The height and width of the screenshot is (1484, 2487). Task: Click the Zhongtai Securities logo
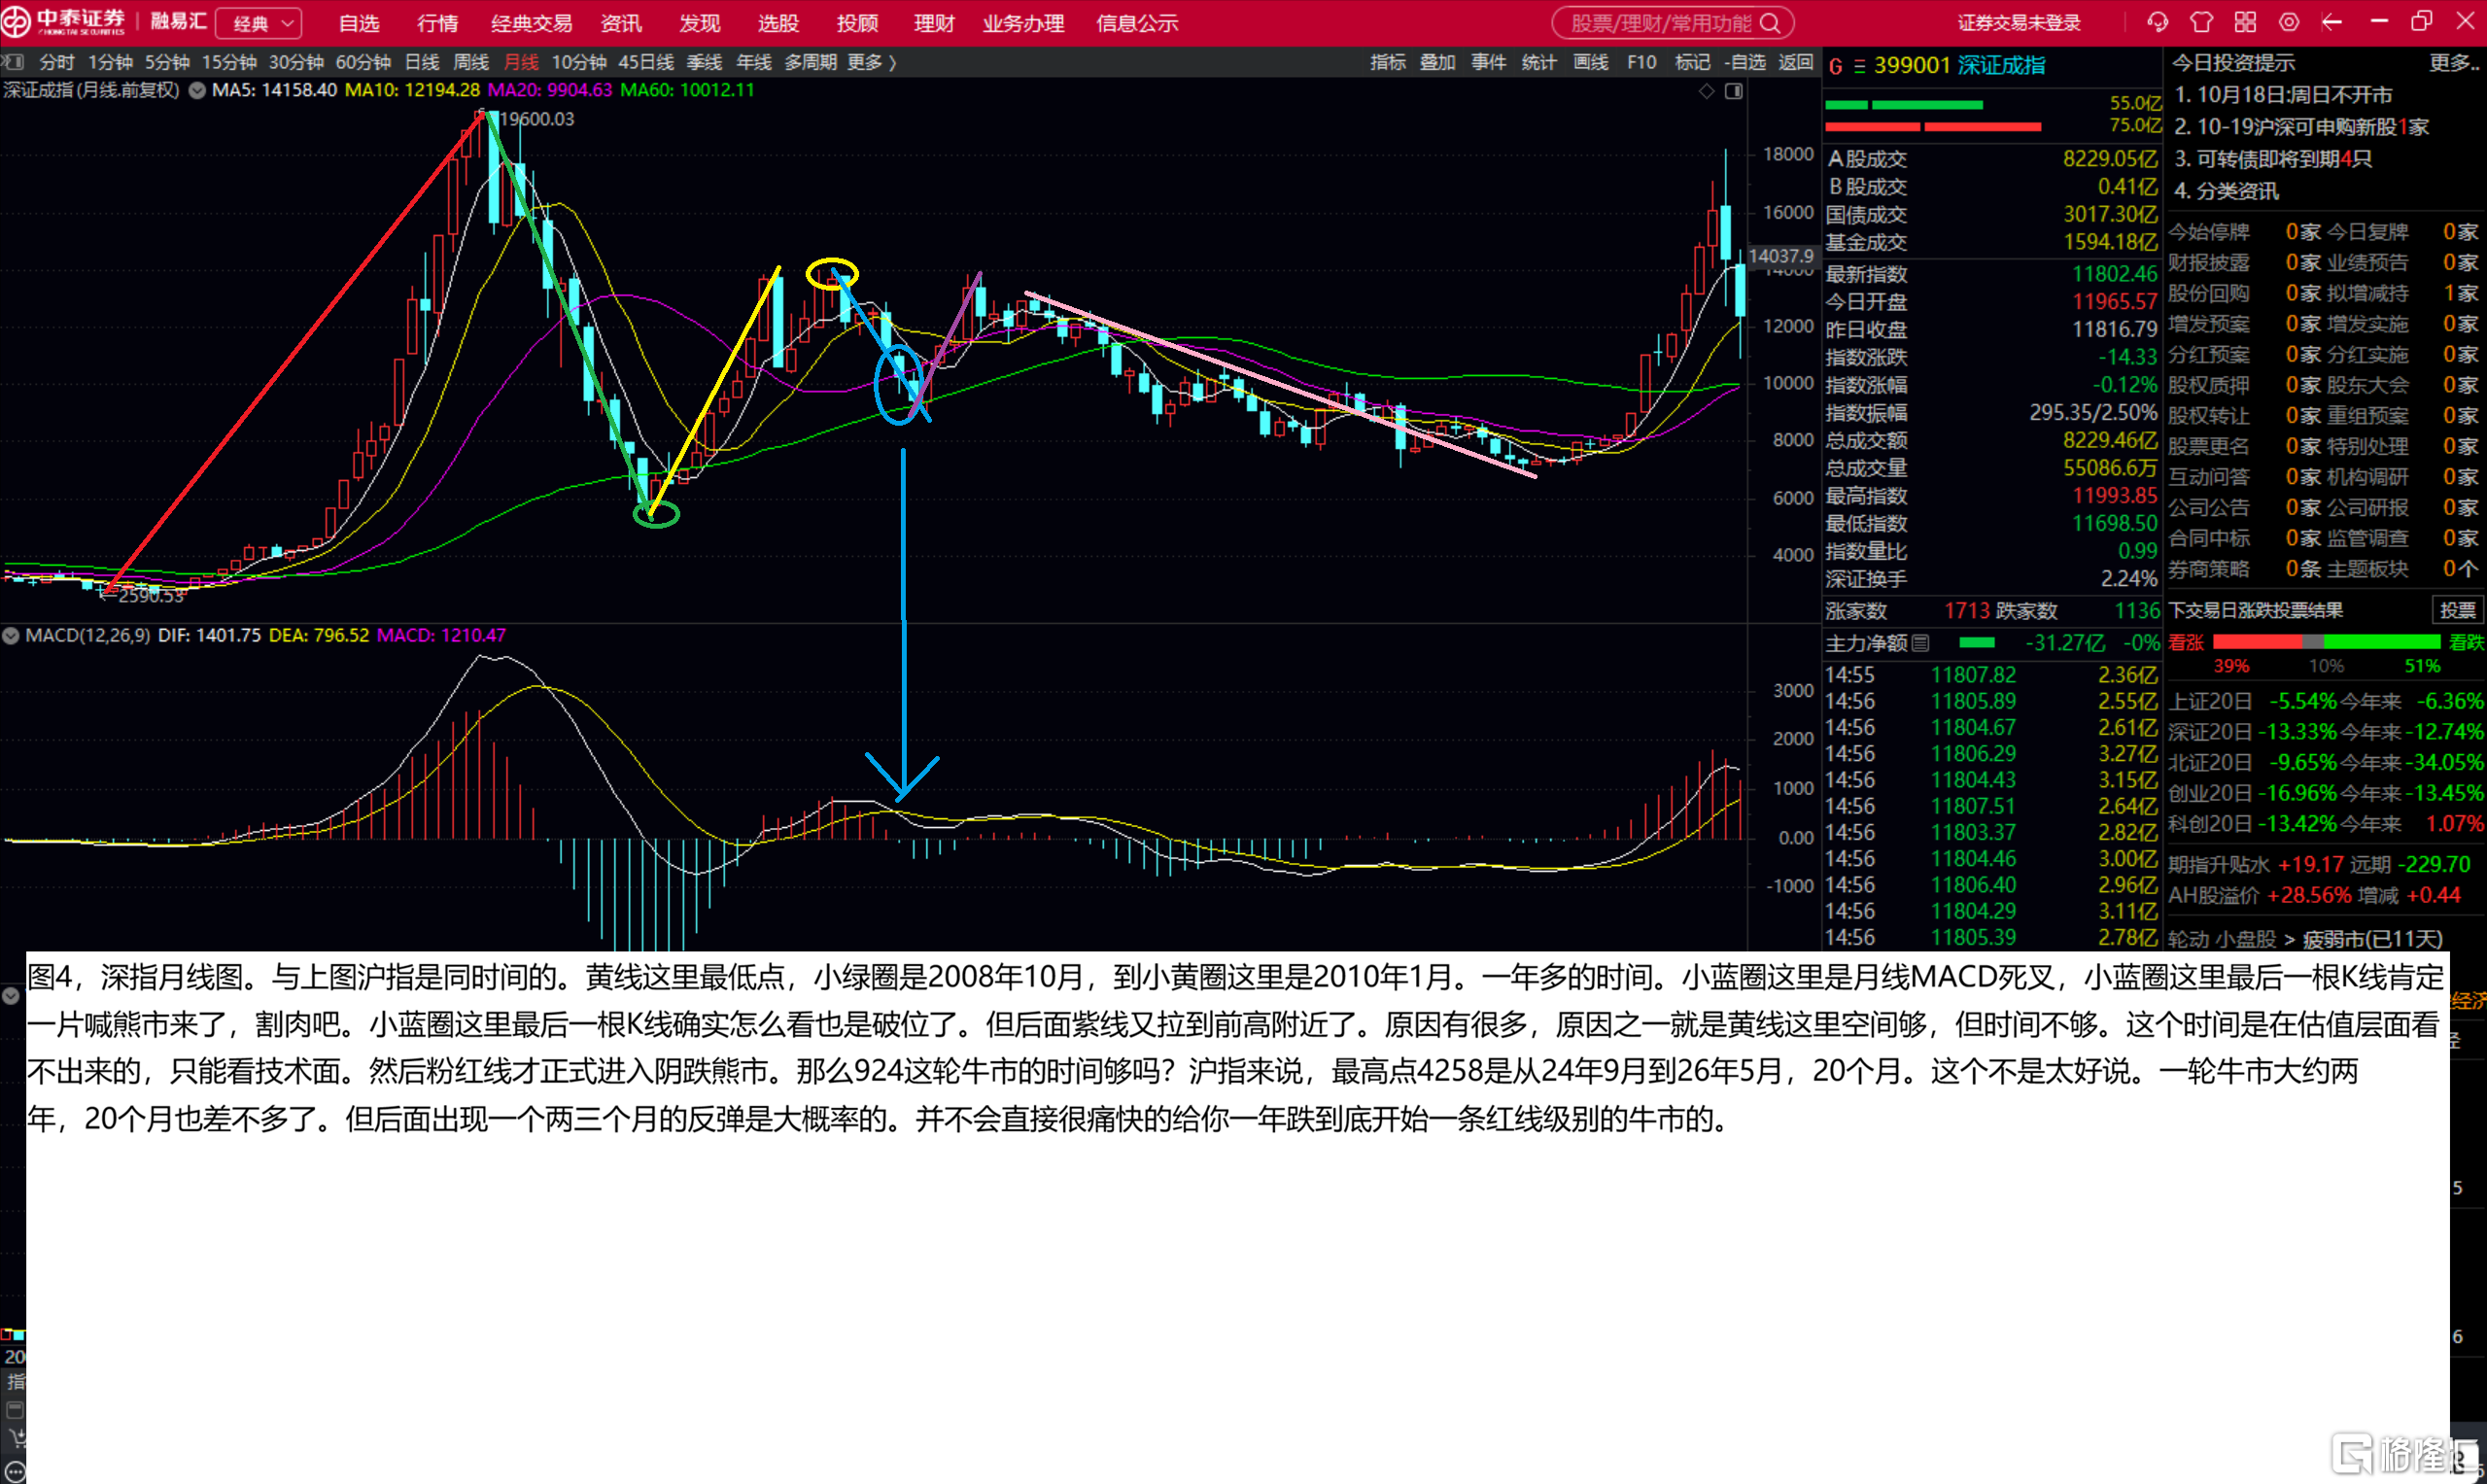pos(64,22)
